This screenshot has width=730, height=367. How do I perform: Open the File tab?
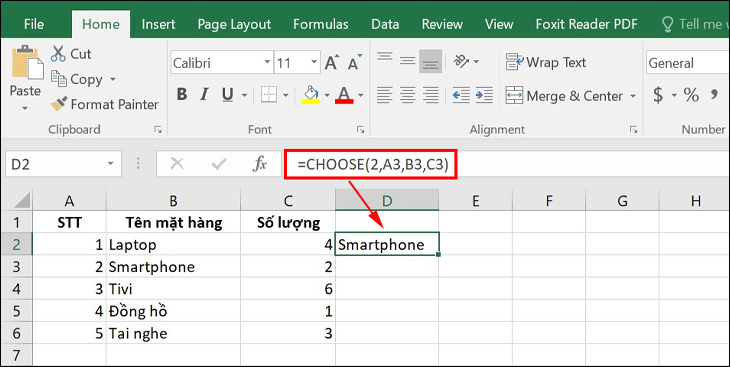[34, 24]
